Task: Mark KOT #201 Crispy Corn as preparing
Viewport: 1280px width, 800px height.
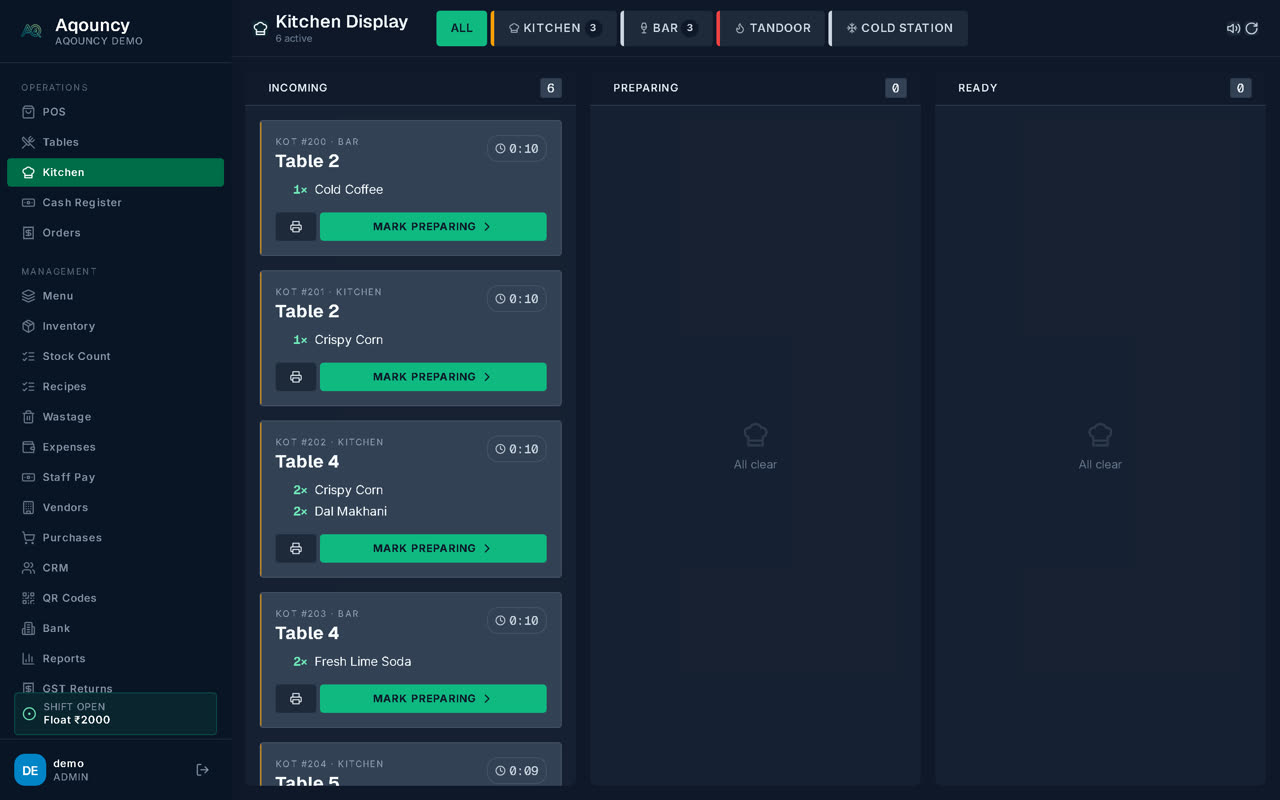Action: coord(433,377)
